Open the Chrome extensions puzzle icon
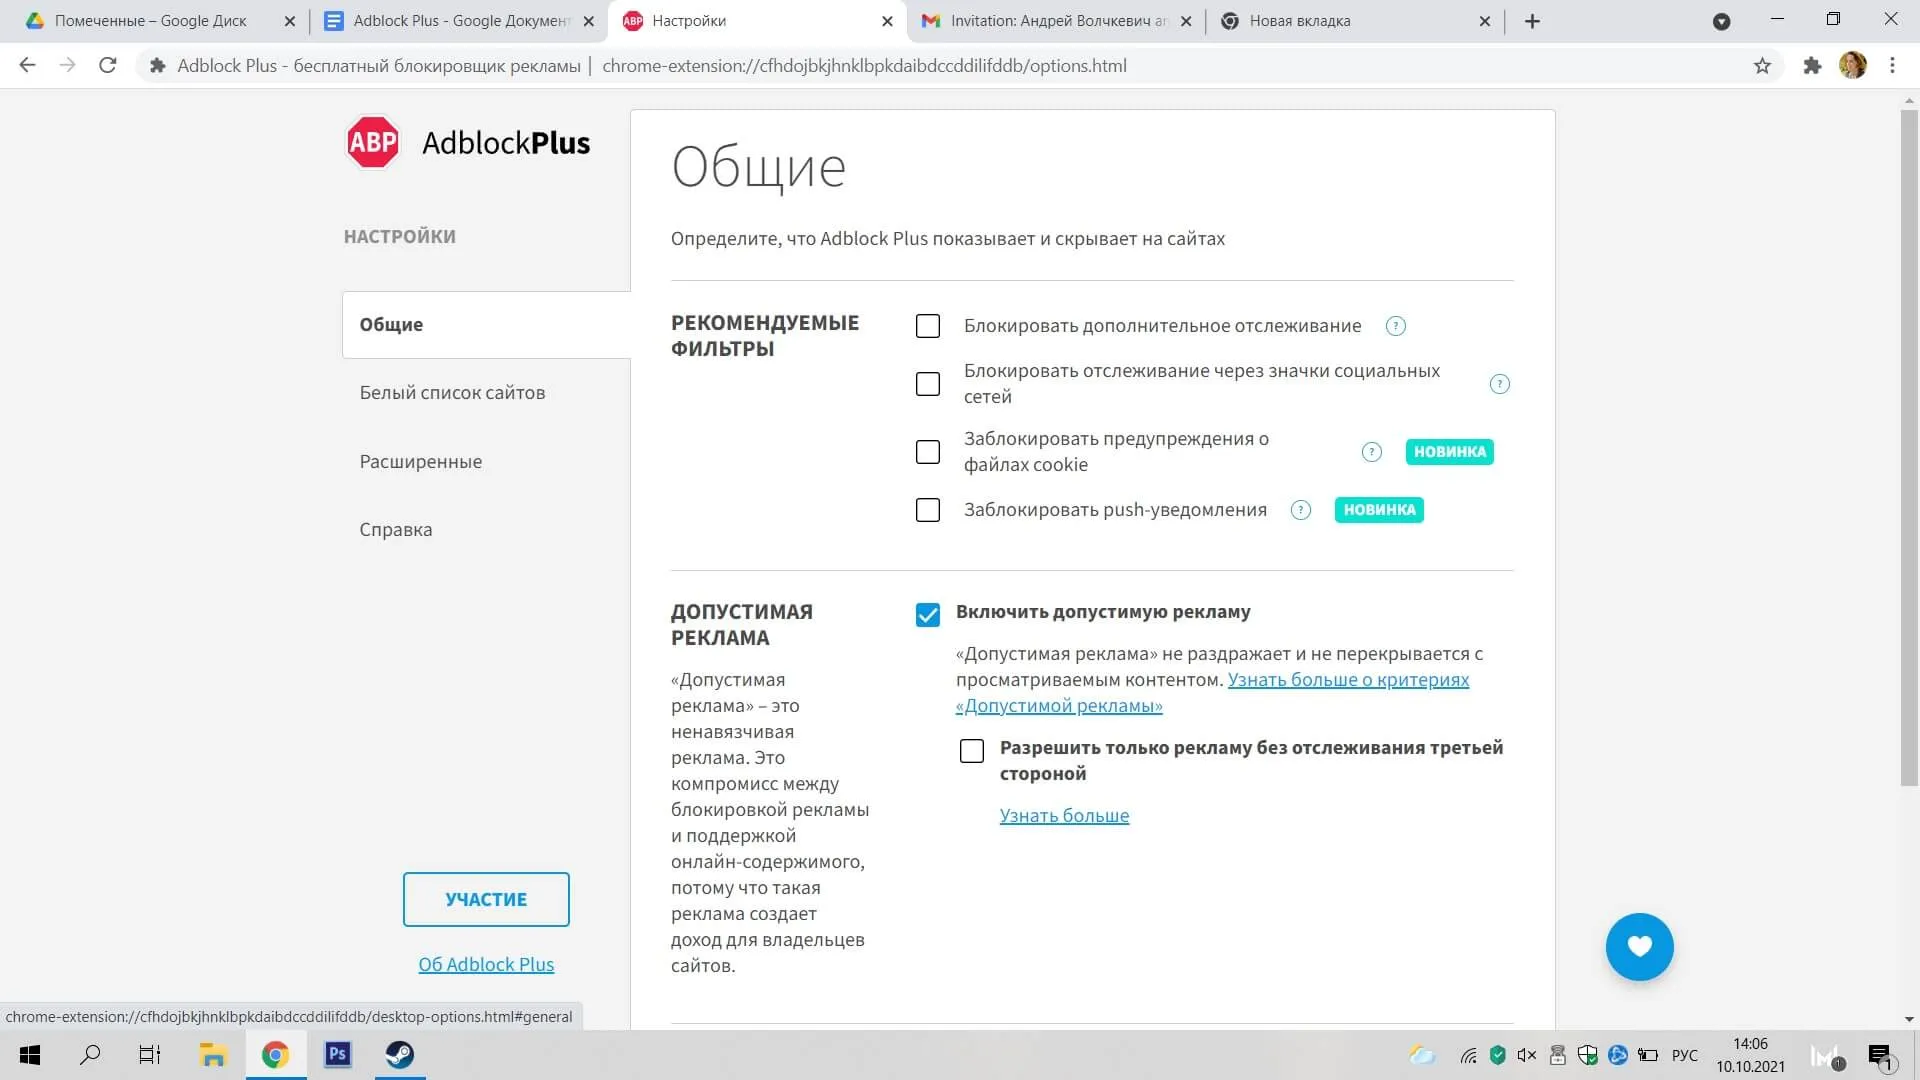 click(x=1812, y=66)
